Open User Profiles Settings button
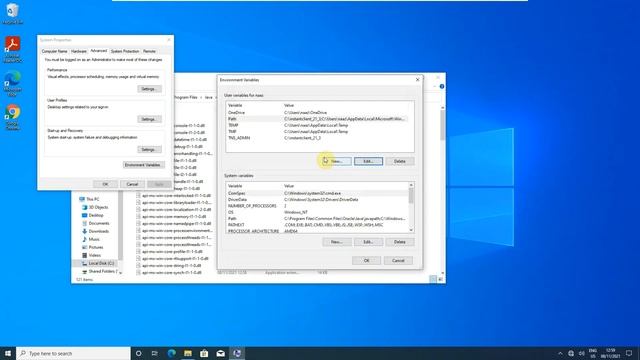 coord(149,119)
